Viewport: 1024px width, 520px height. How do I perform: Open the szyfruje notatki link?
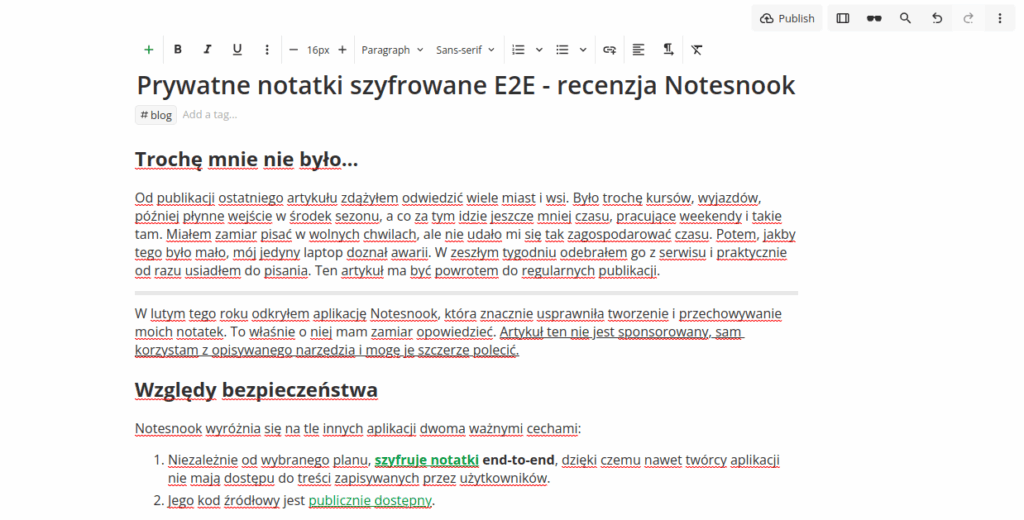click(x=426, y=460)
